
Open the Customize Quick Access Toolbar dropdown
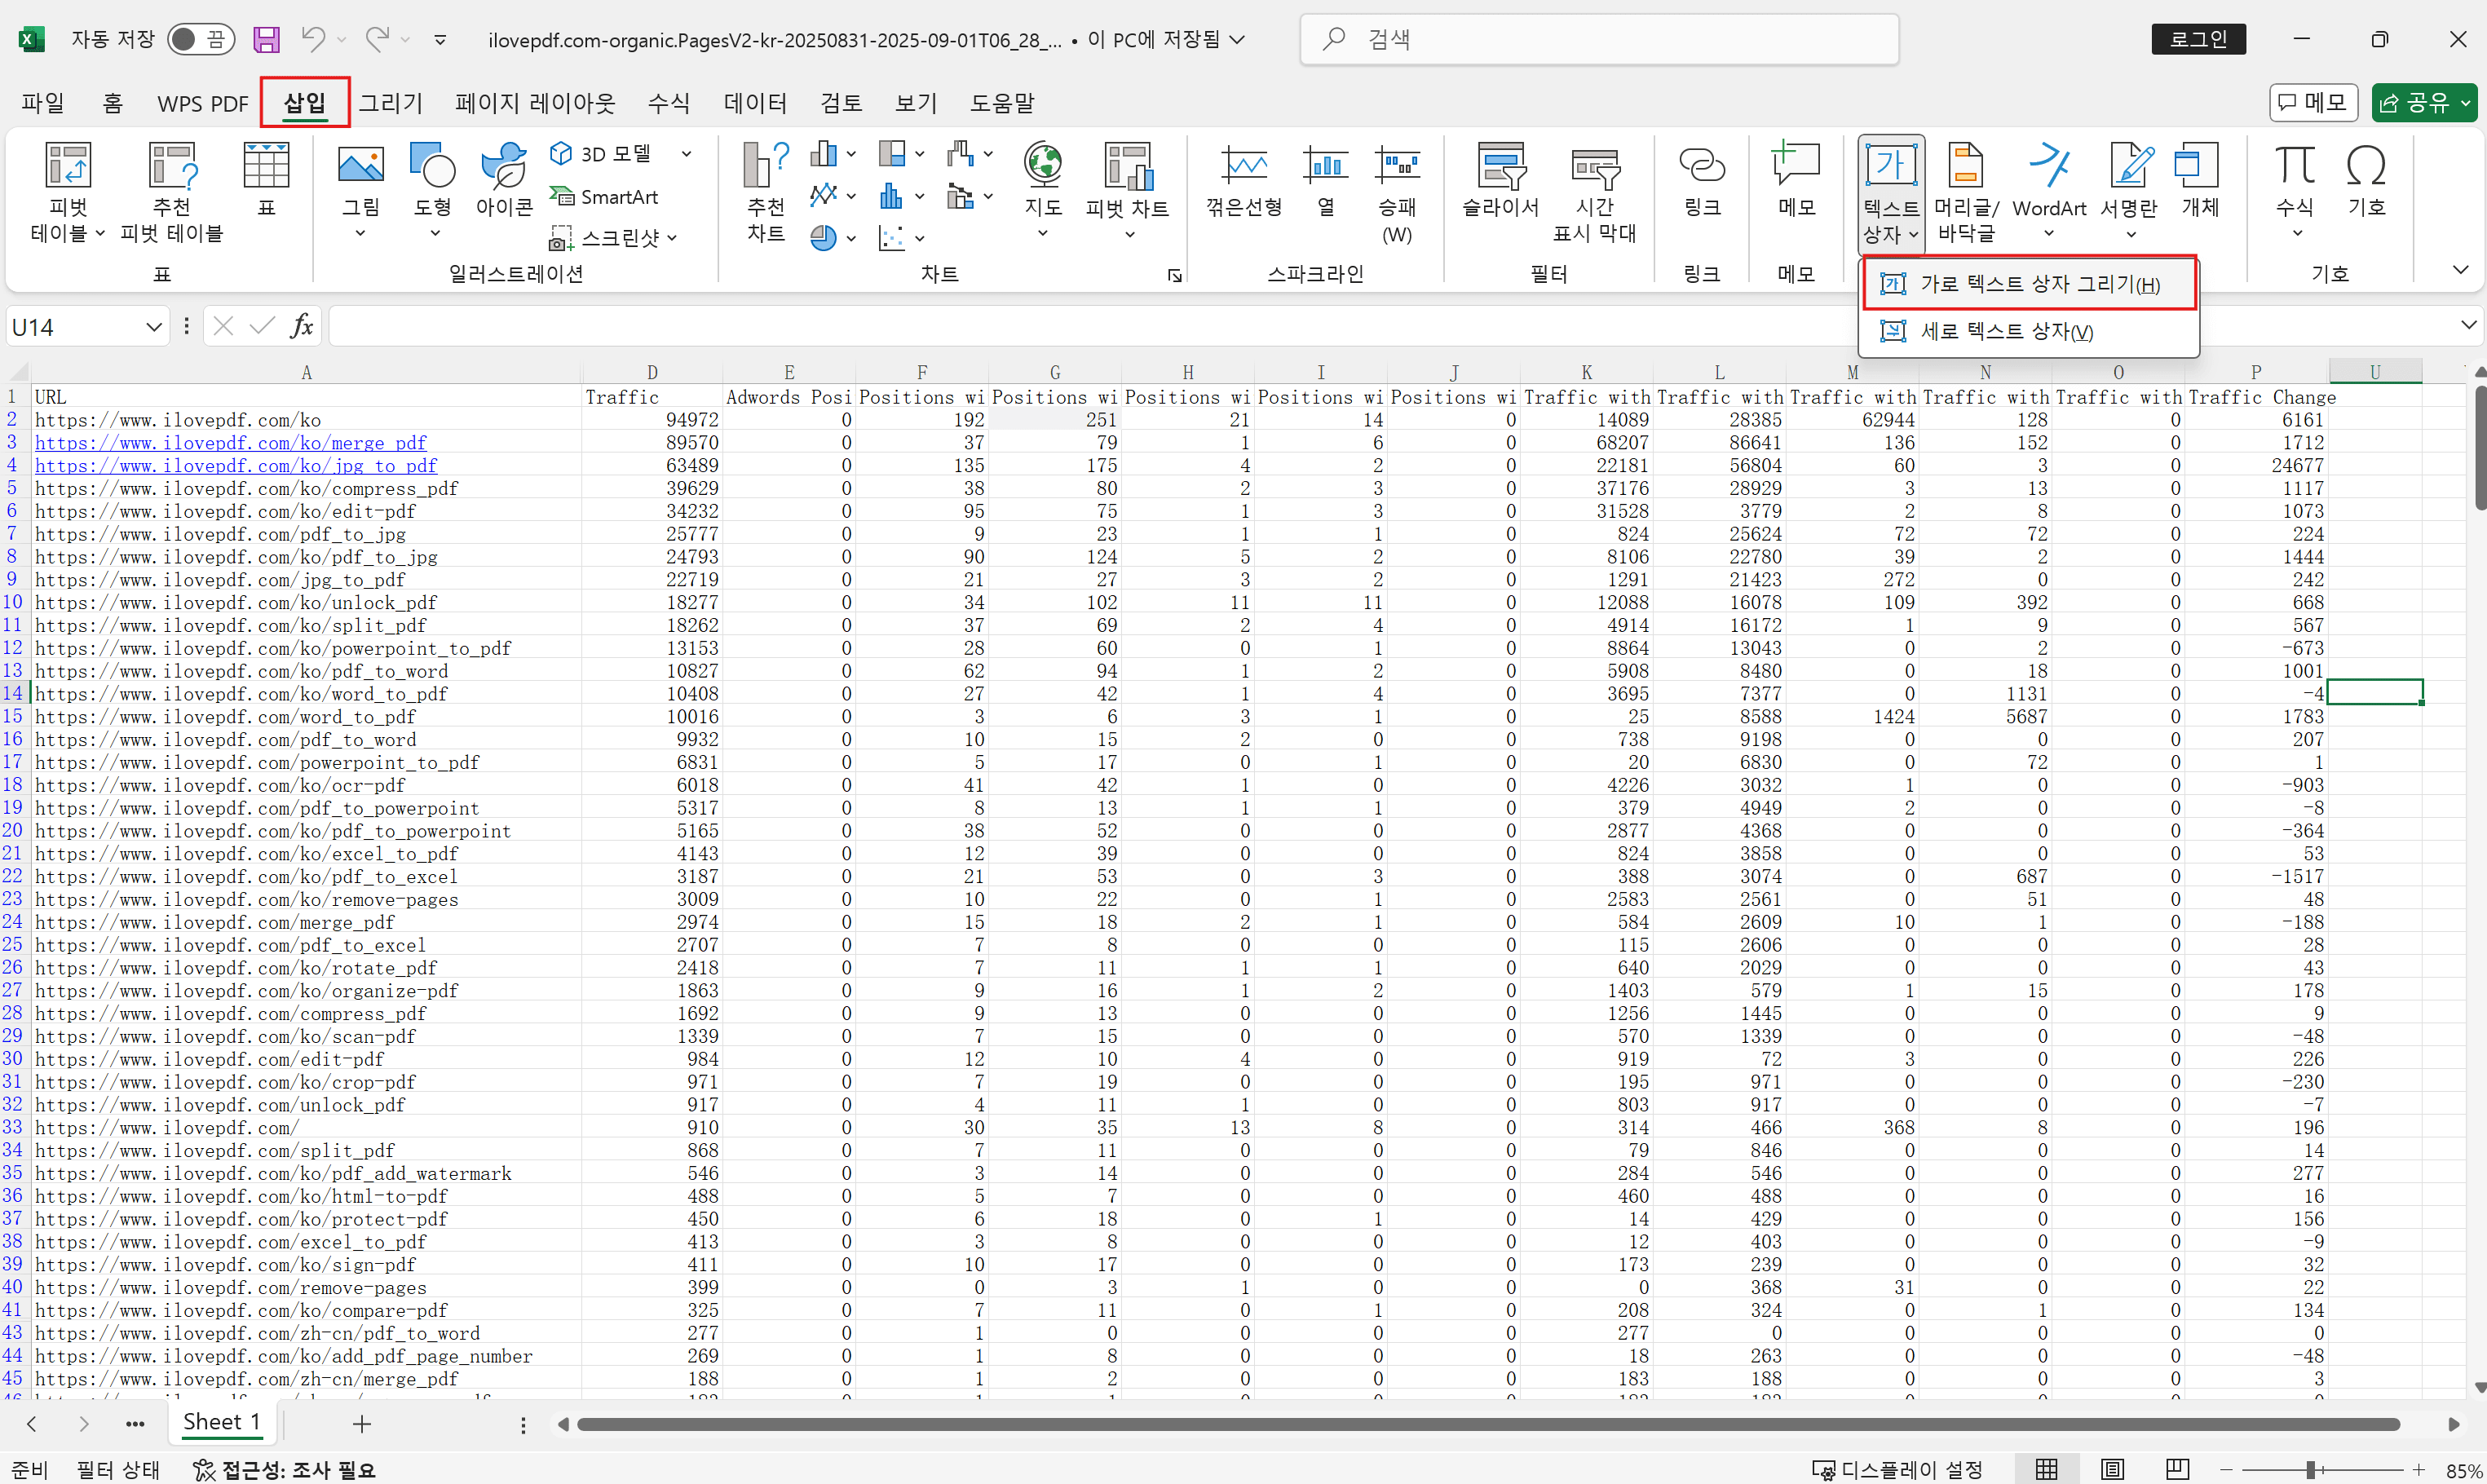tap(440, 40)
